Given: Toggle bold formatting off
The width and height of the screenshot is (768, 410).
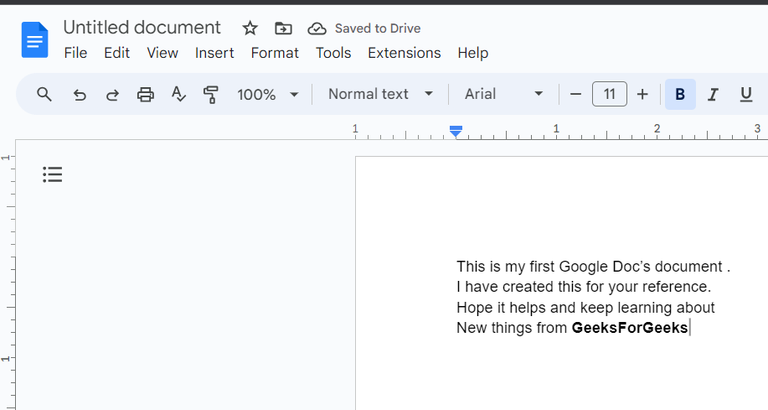Looking at the screenshot, I should coord(680,94).
